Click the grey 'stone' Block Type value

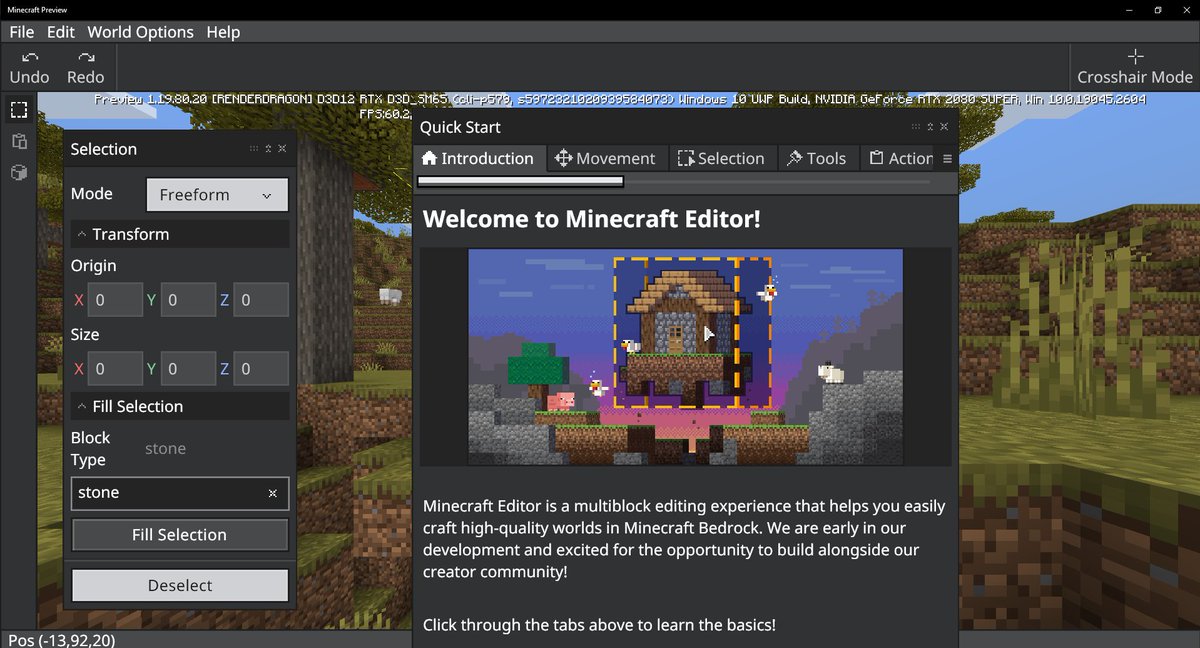pos(165,449)
